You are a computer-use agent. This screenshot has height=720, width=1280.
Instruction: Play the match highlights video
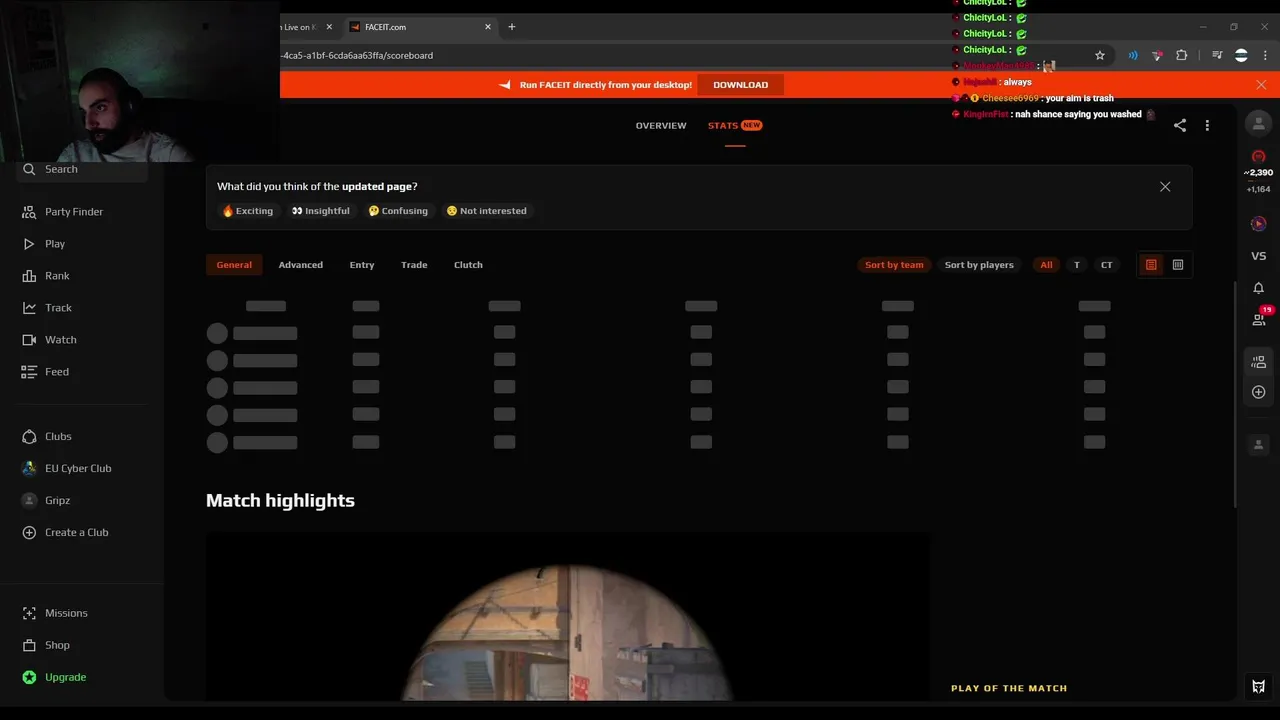point(568,617)
